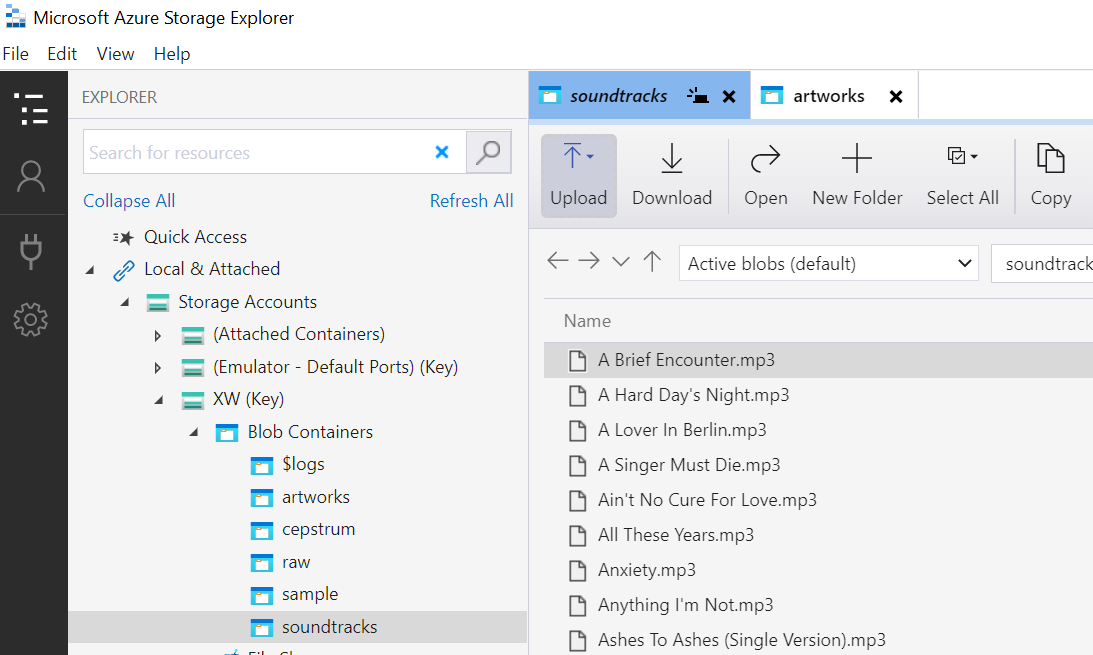Select the soundtracks container in tree
Image resolution: width=1093 pixels, height=655 pixels.
click(298, 627)
